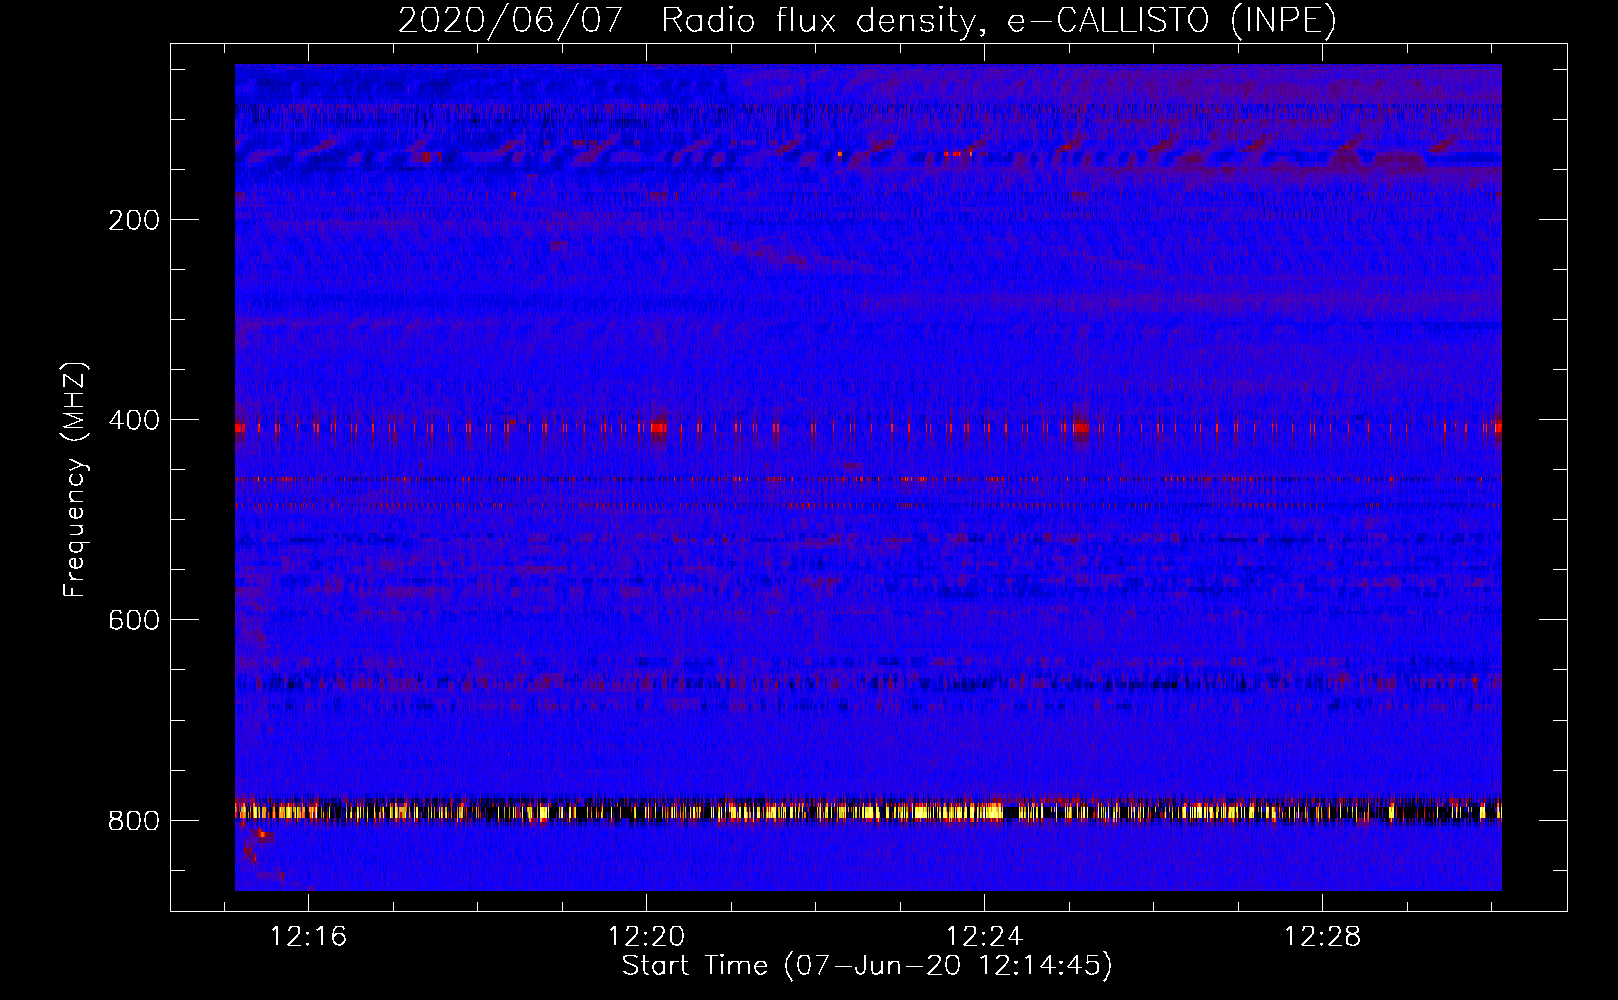This screenshot has width=1618, height=1000.
Task: Click the 400 frequency tick label
Action: (x=134, y=420)
